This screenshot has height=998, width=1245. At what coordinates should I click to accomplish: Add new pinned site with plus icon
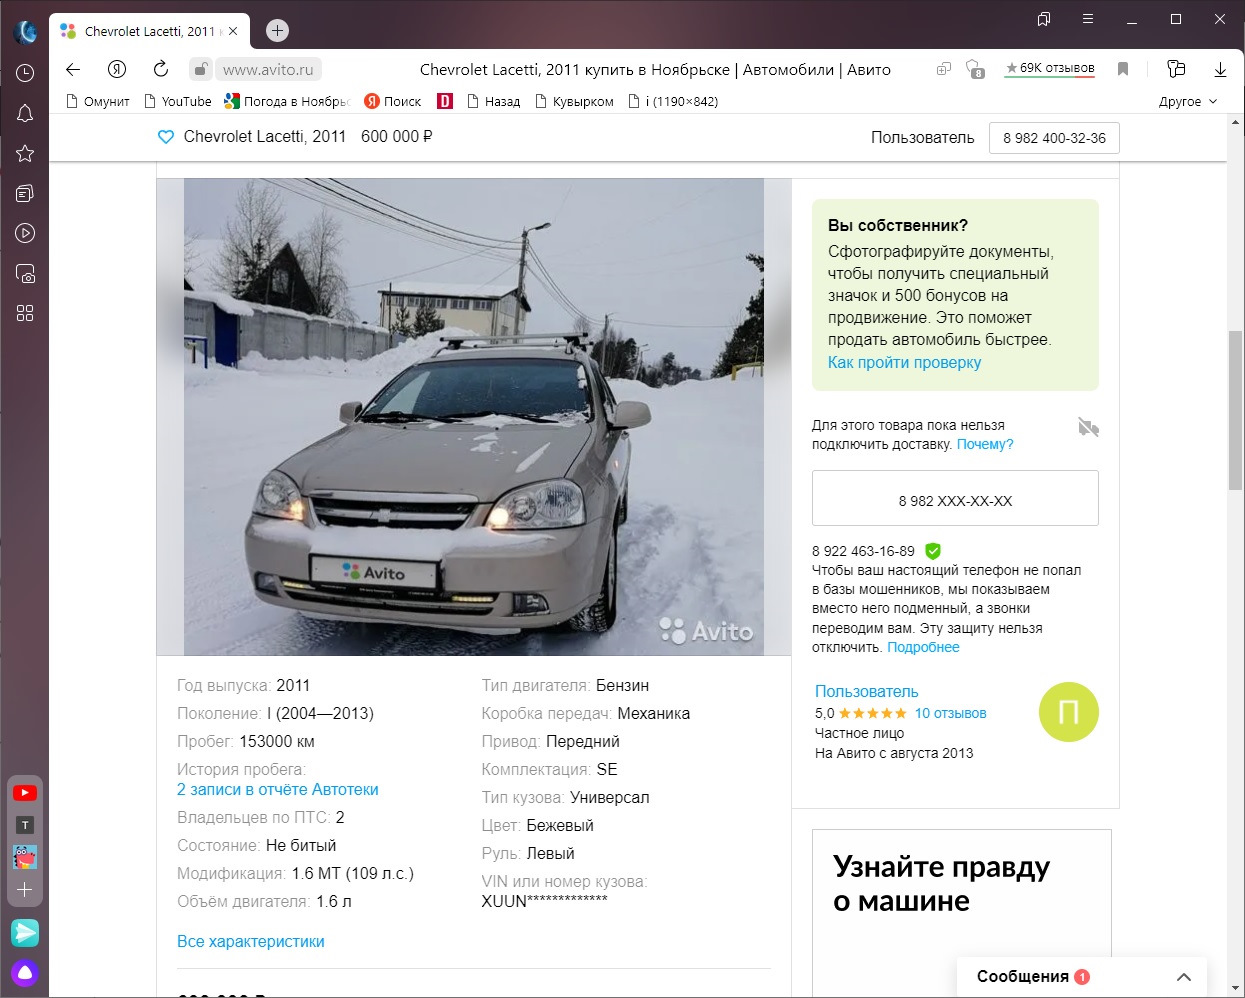25,889
